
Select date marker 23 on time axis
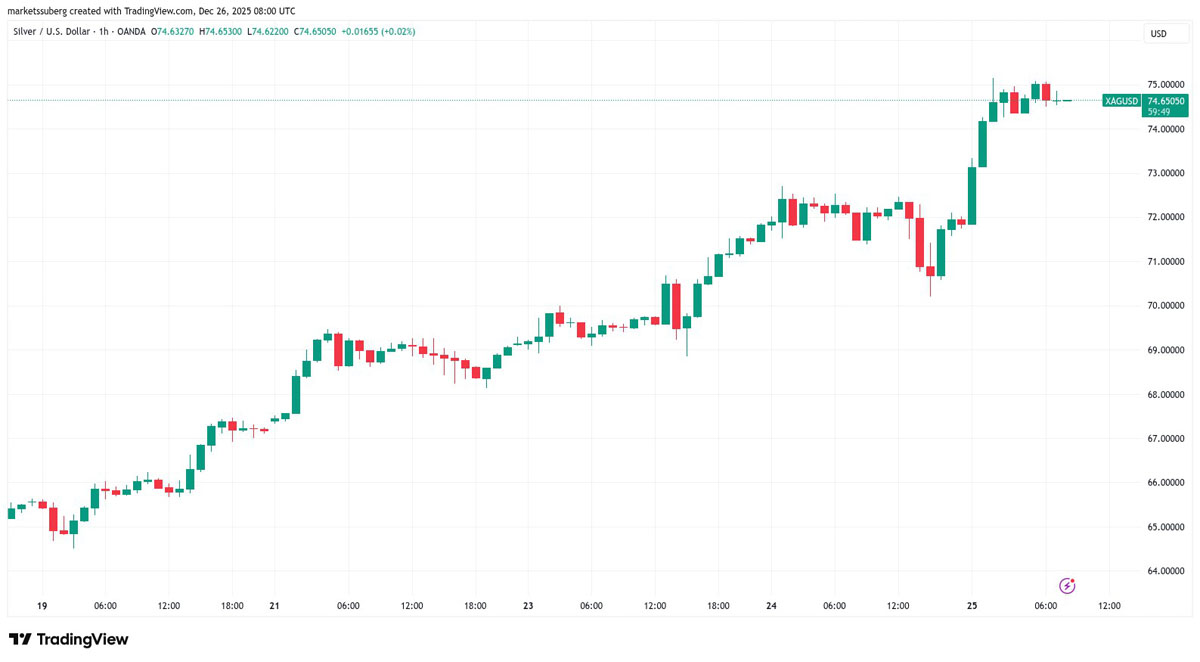click(x=528, y=605)
